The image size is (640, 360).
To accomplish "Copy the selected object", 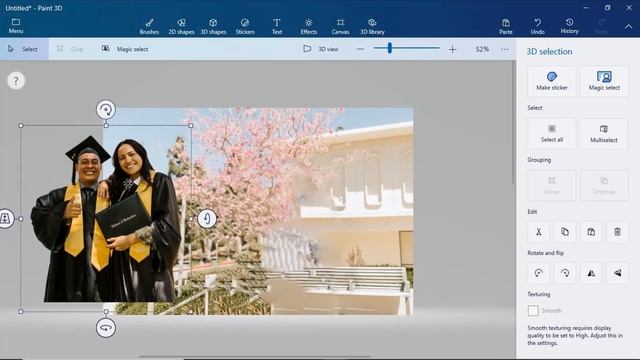I will pyautogui.click(x=565, y=232).
